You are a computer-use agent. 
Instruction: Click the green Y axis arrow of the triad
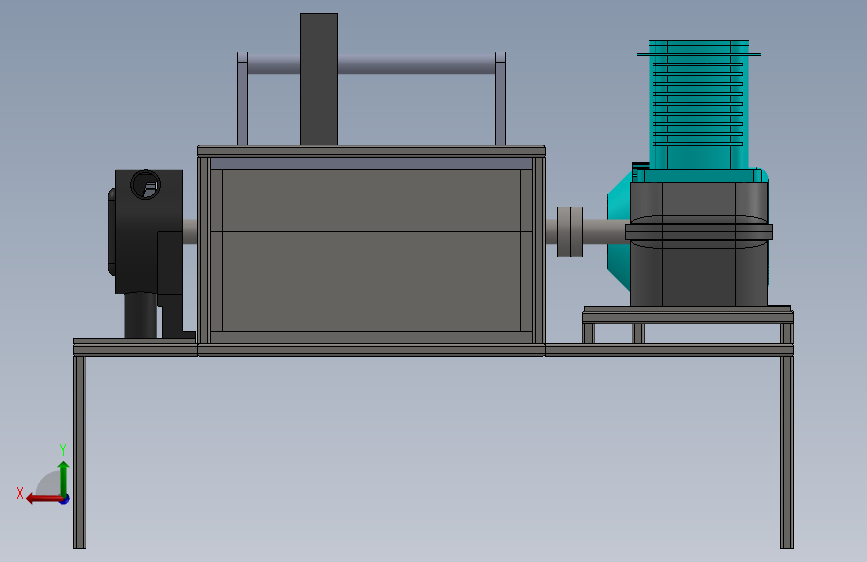tap(64, 479)
